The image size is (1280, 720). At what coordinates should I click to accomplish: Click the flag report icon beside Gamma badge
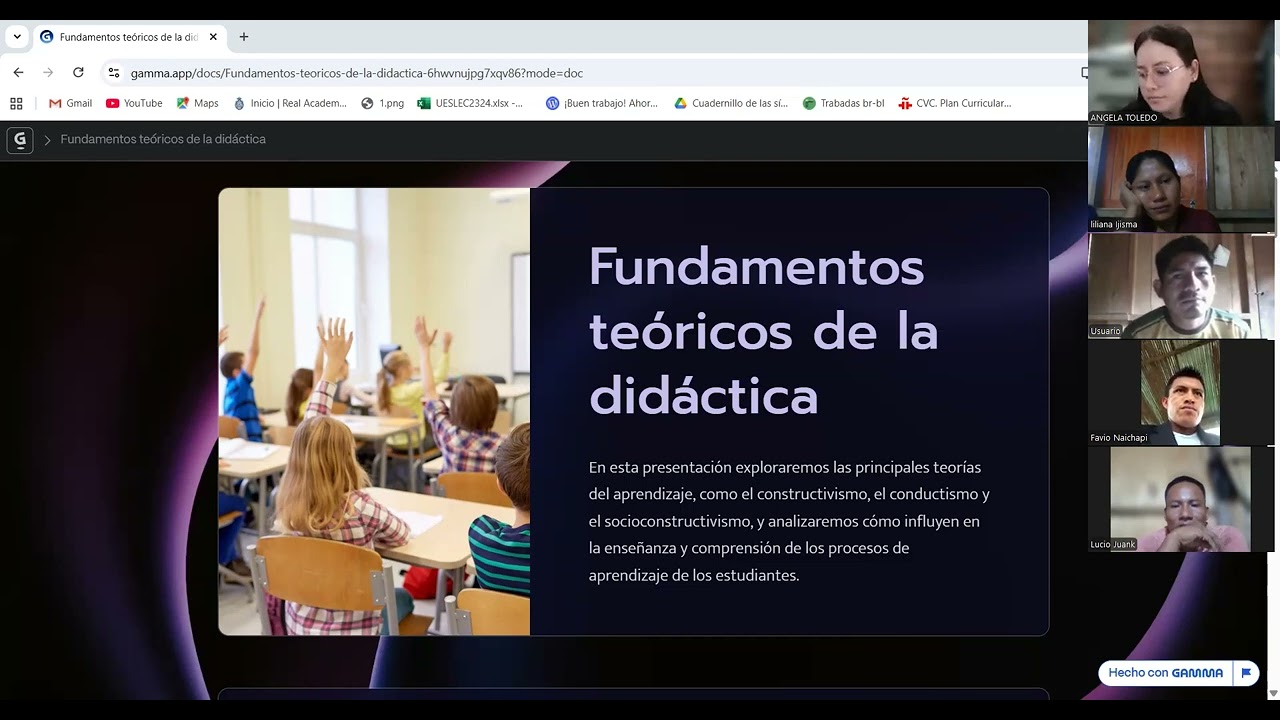pyautogui.click(x=1246, y=673)
